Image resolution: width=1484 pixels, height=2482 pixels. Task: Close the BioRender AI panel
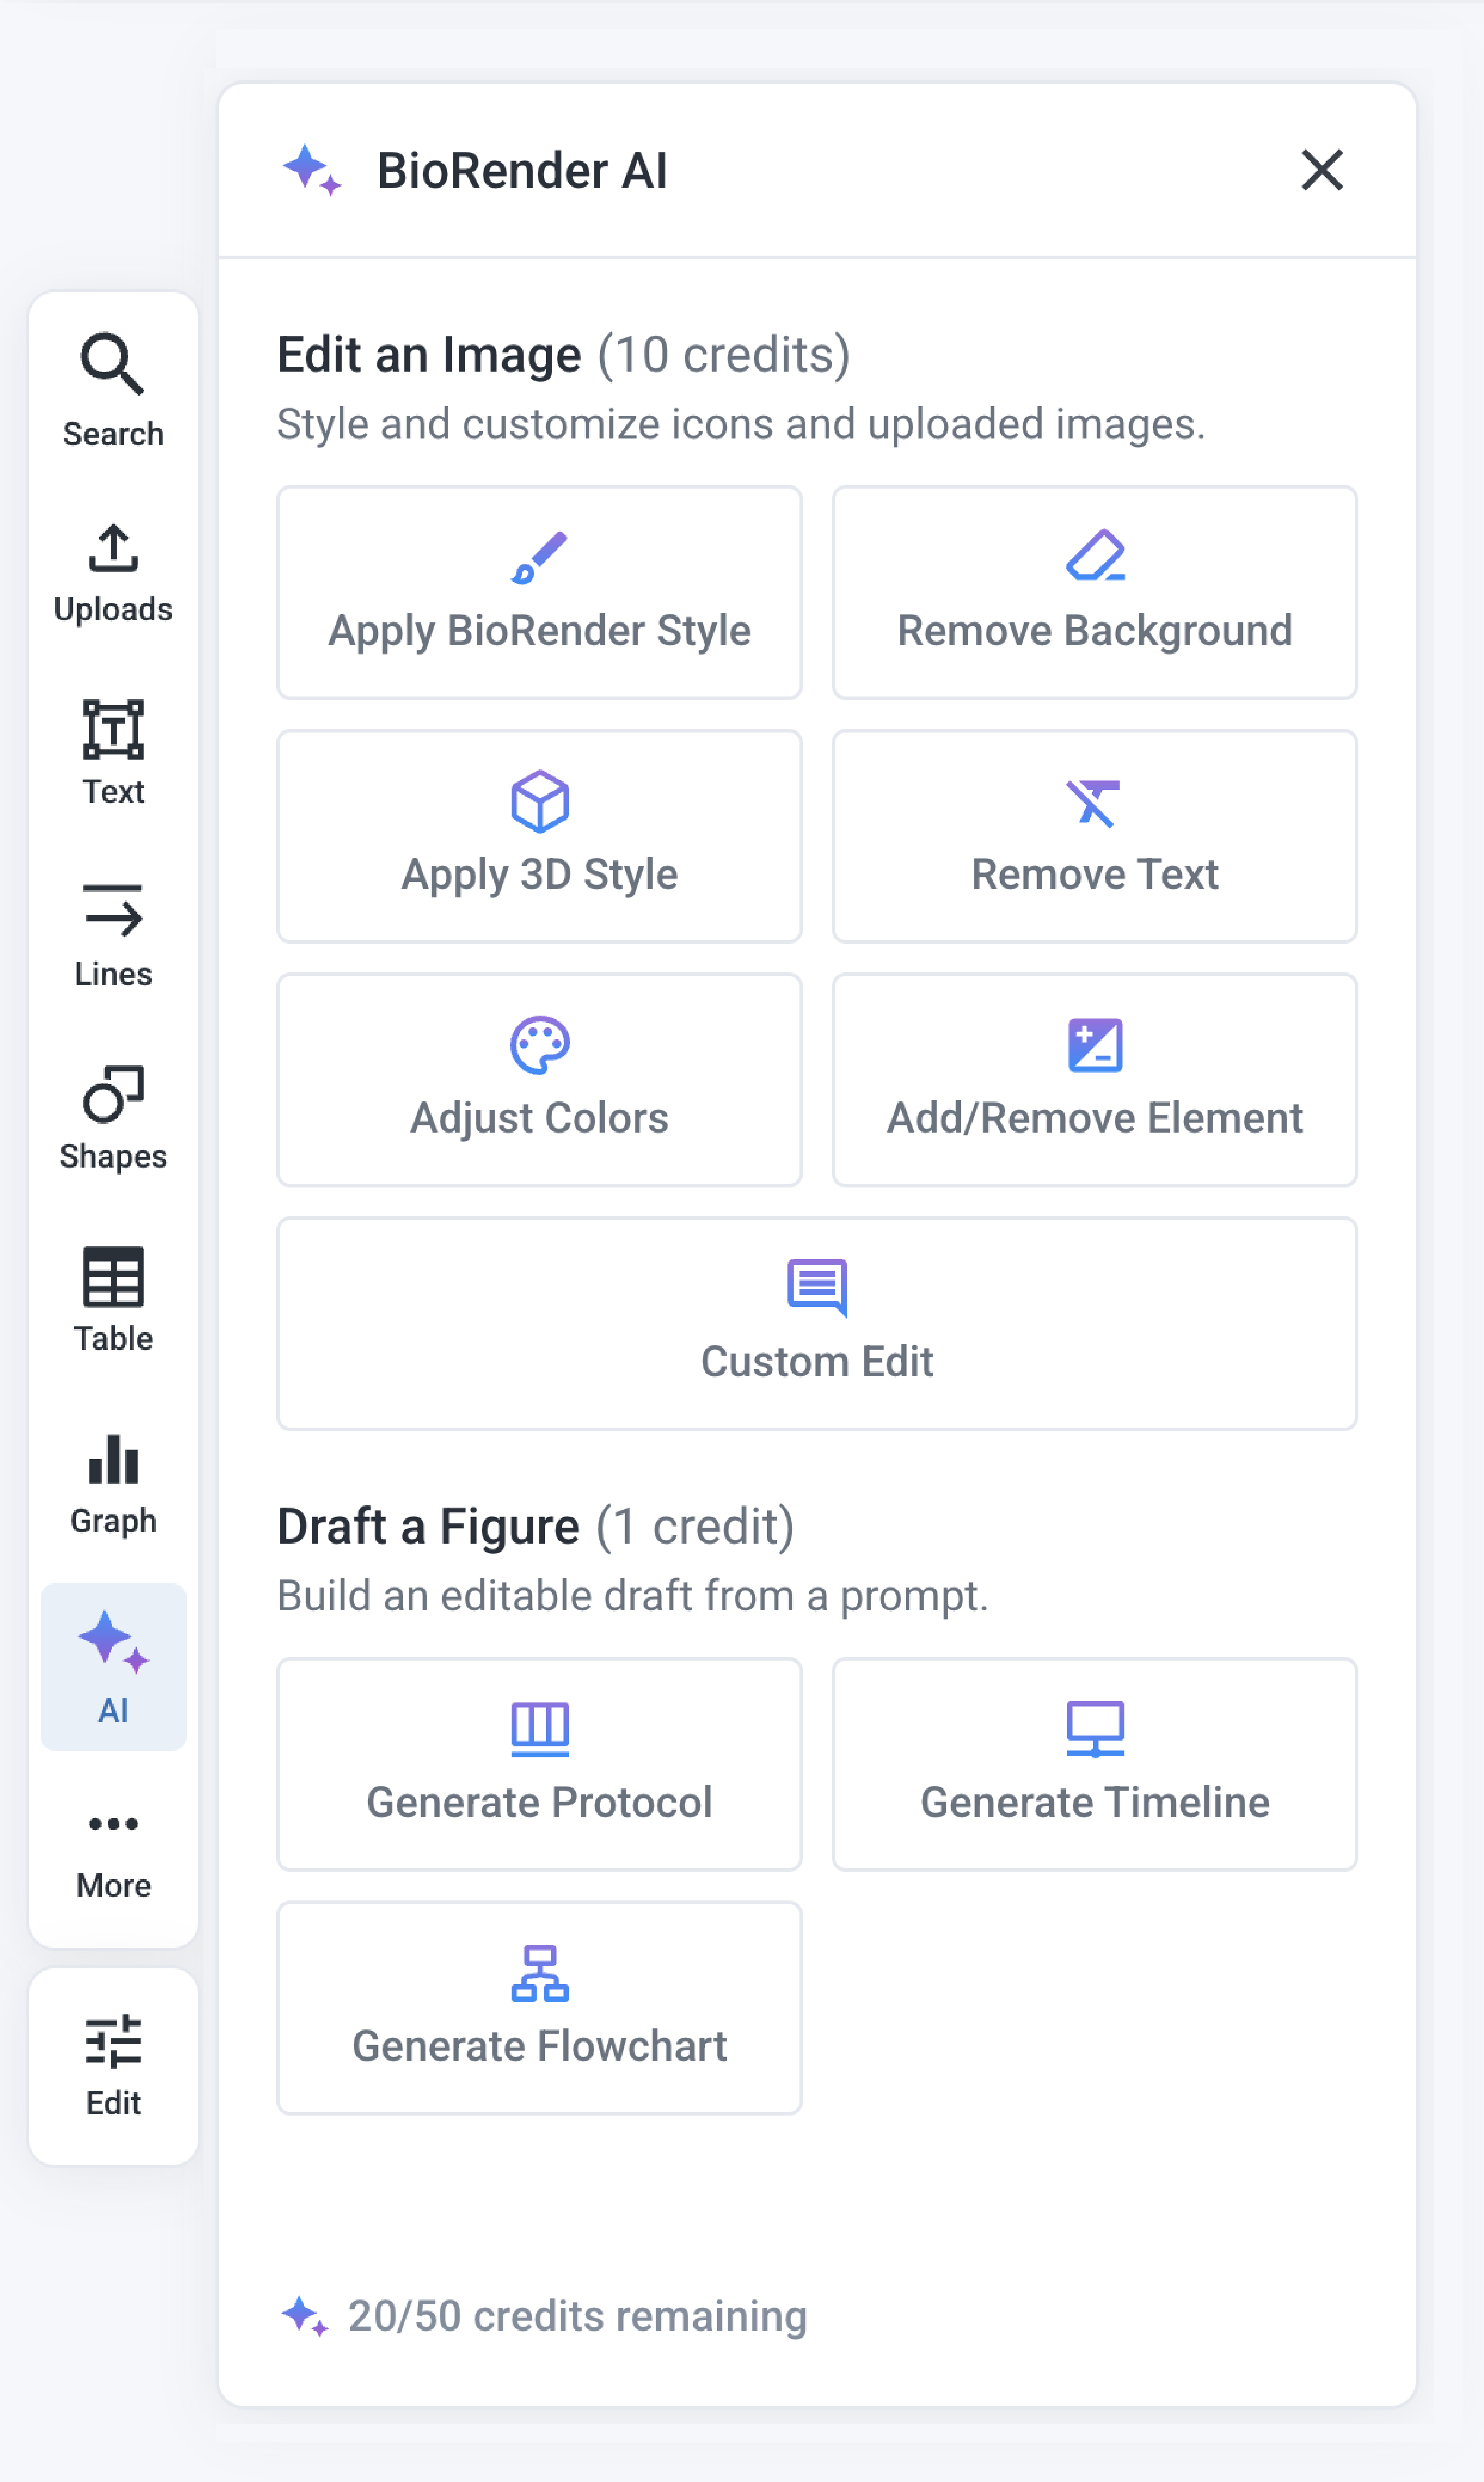point(1321,170)
